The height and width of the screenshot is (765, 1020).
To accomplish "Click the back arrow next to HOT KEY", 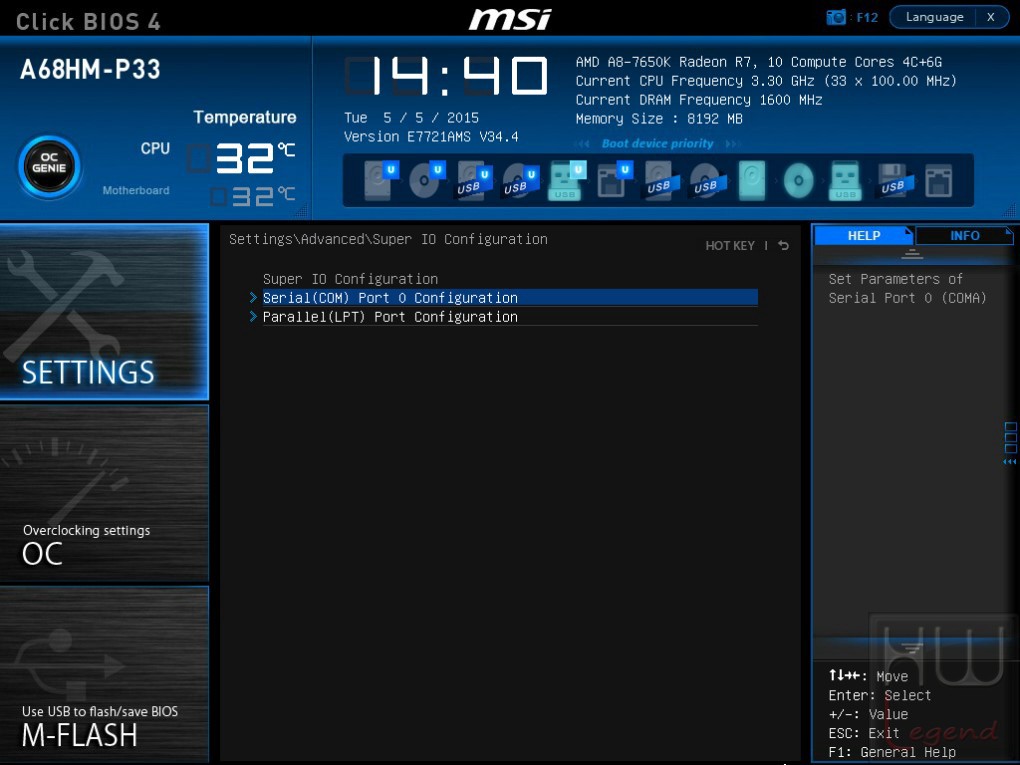I will [784, 245].
